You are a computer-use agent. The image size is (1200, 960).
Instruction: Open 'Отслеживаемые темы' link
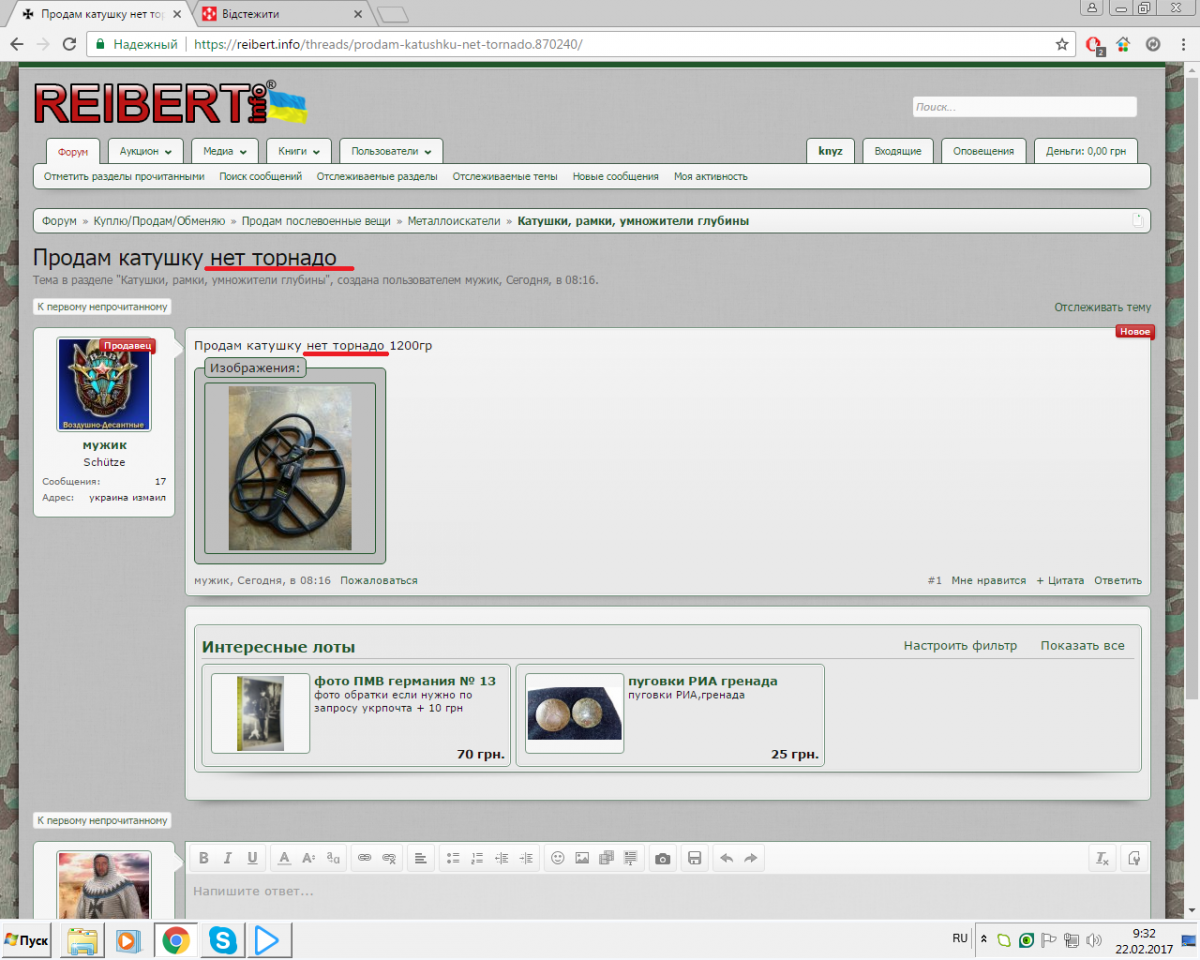[x=505, y=176]
